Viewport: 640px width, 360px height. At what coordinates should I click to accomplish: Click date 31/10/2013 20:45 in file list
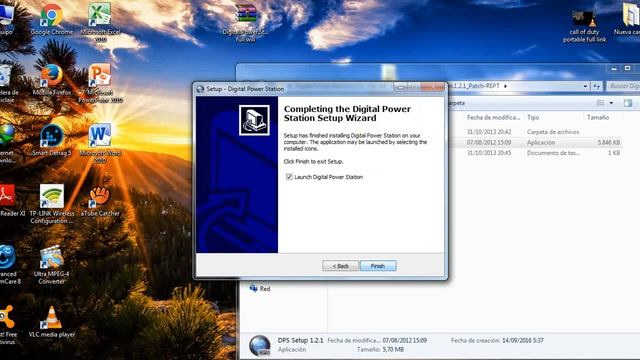(x=489, y=153)
